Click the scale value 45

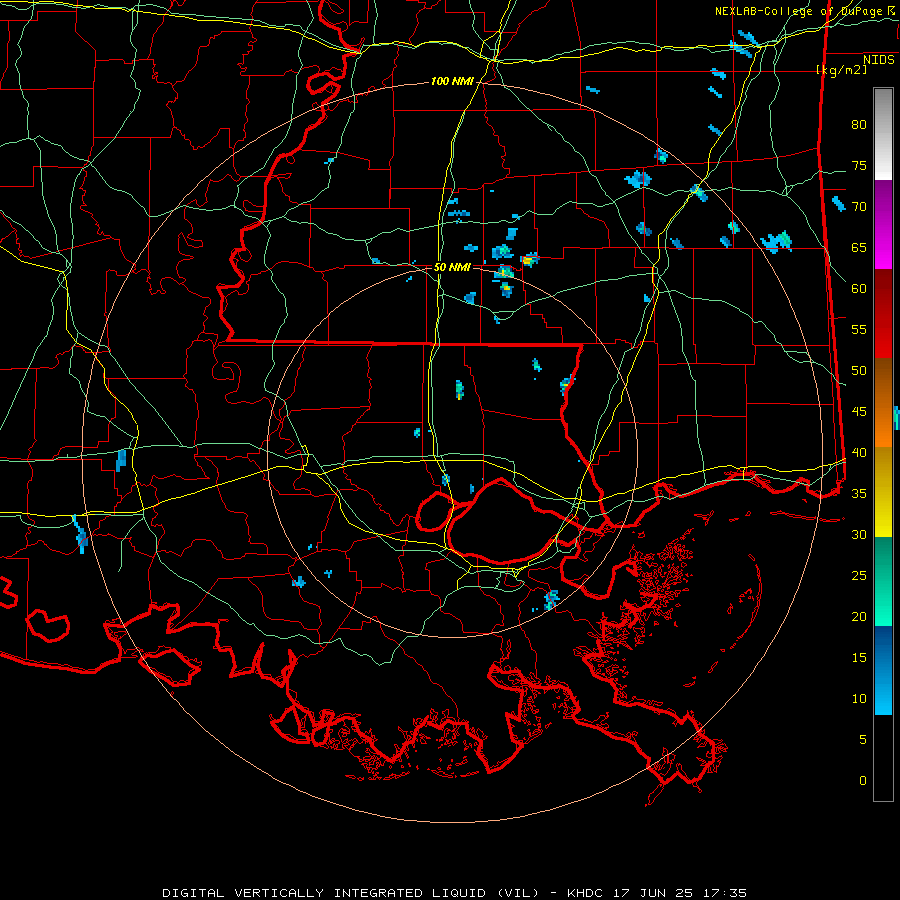coord(859,412)
